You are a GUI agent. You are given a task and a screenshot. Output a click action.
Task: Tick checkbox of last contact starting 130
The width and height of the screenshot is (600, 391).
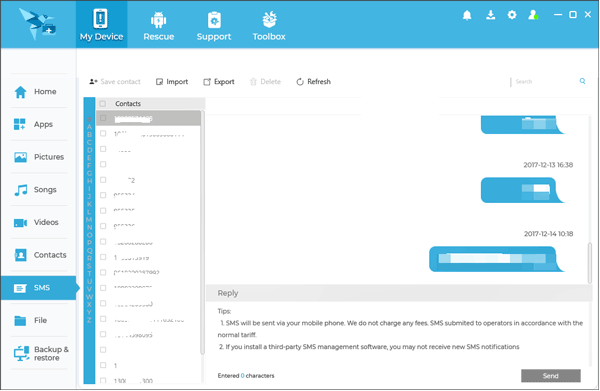pos(103,380)
